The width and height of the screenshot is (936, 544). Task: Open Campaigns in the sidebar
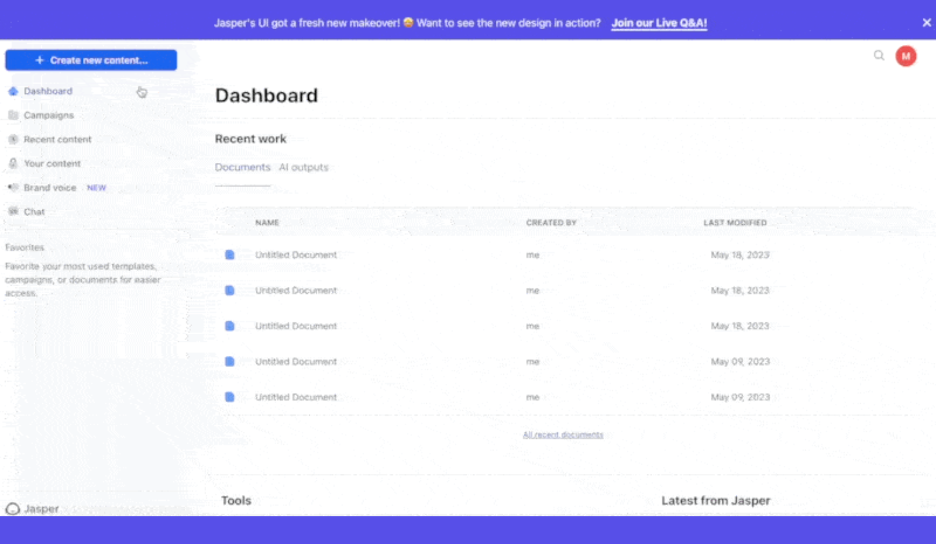click(49, 115)
